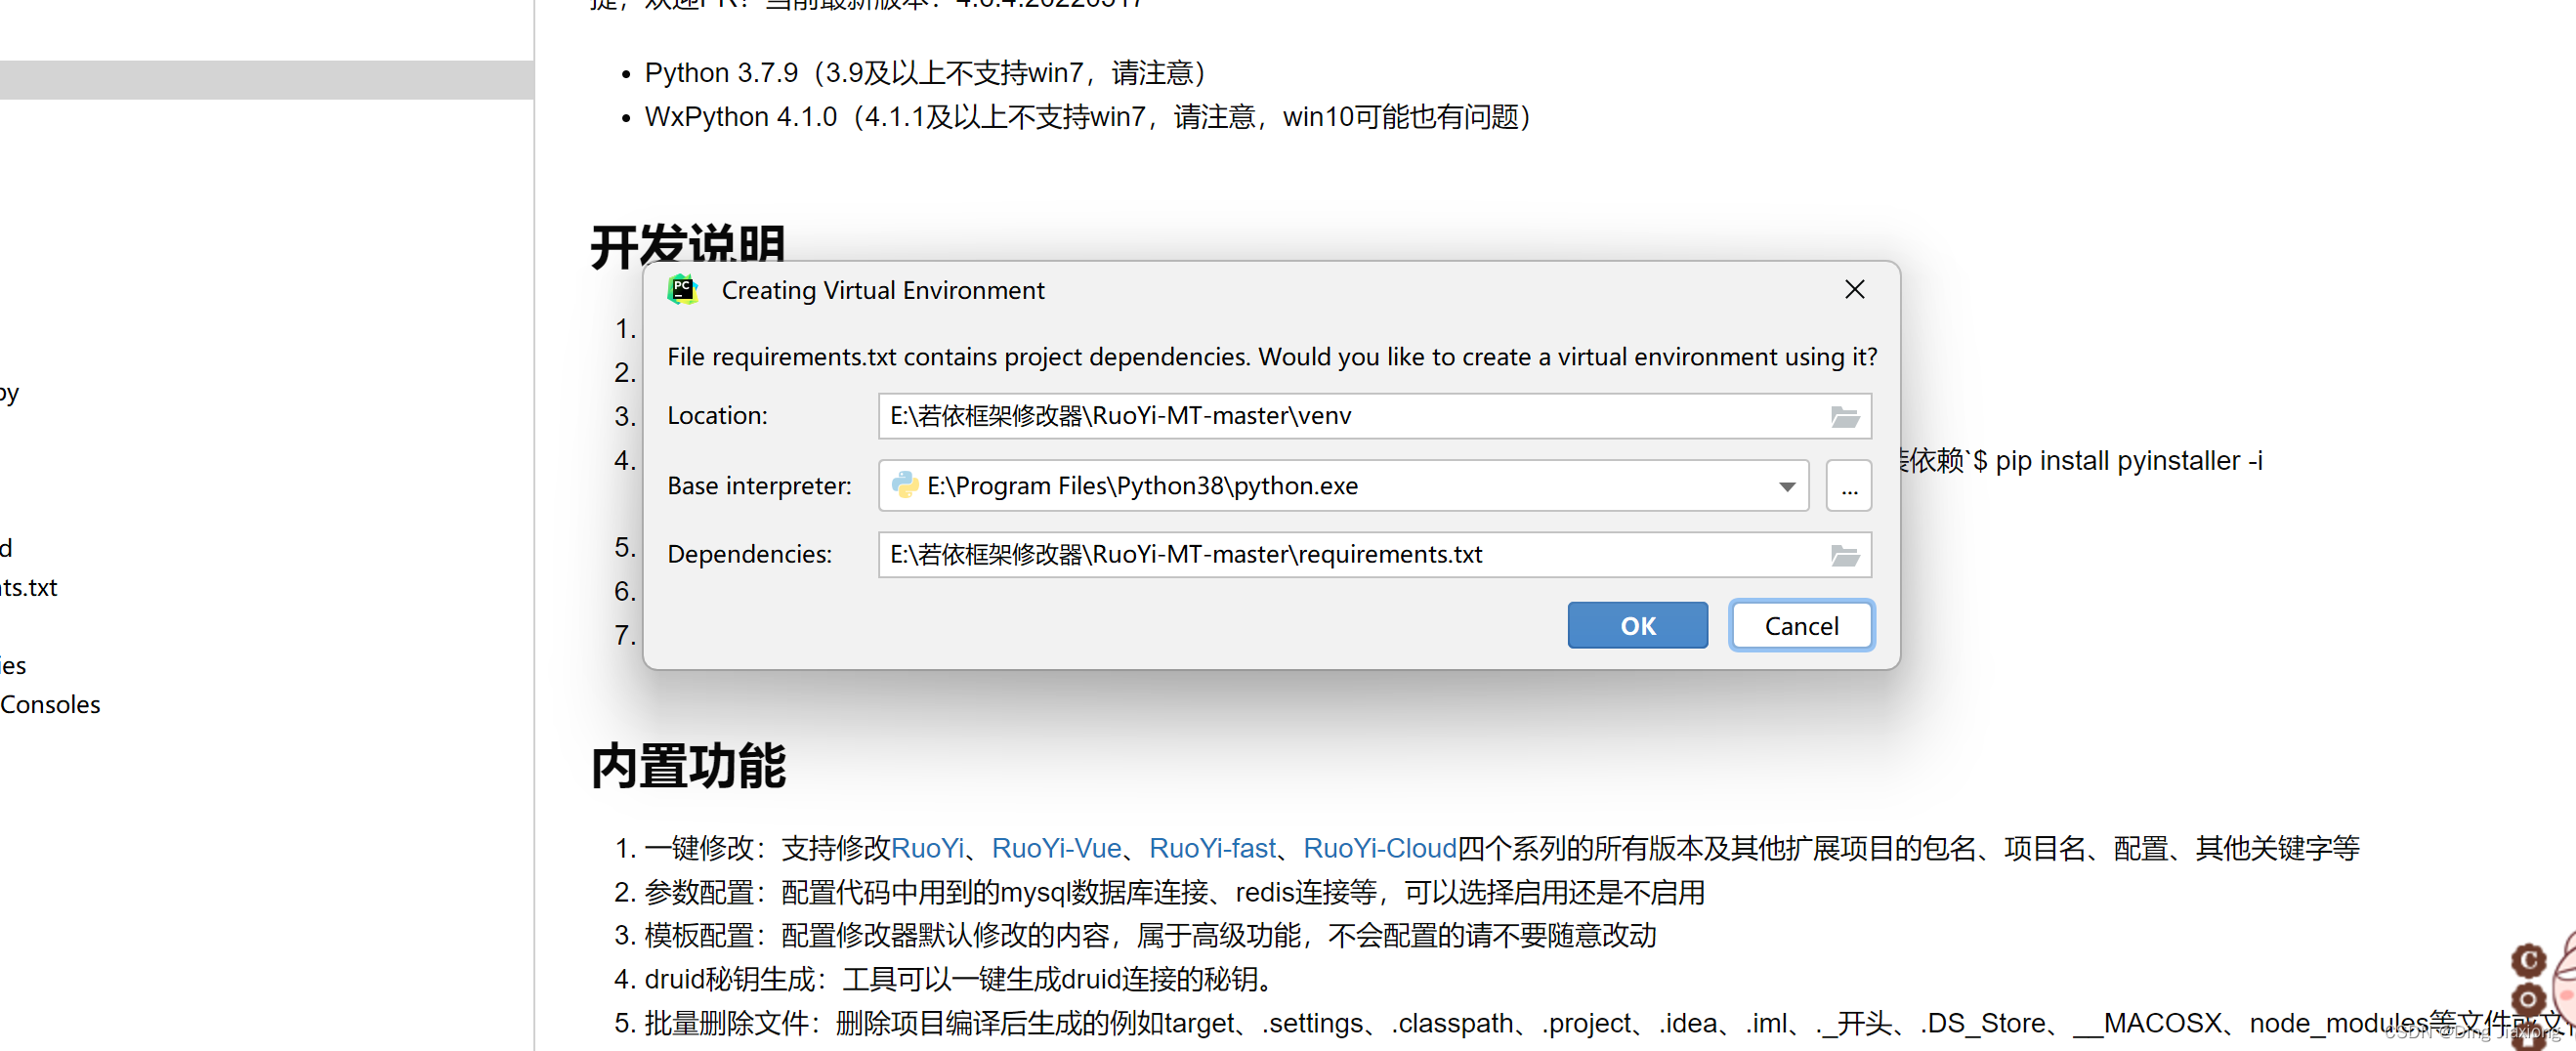
Task: Open the RuoYi link
Action: 927,848
